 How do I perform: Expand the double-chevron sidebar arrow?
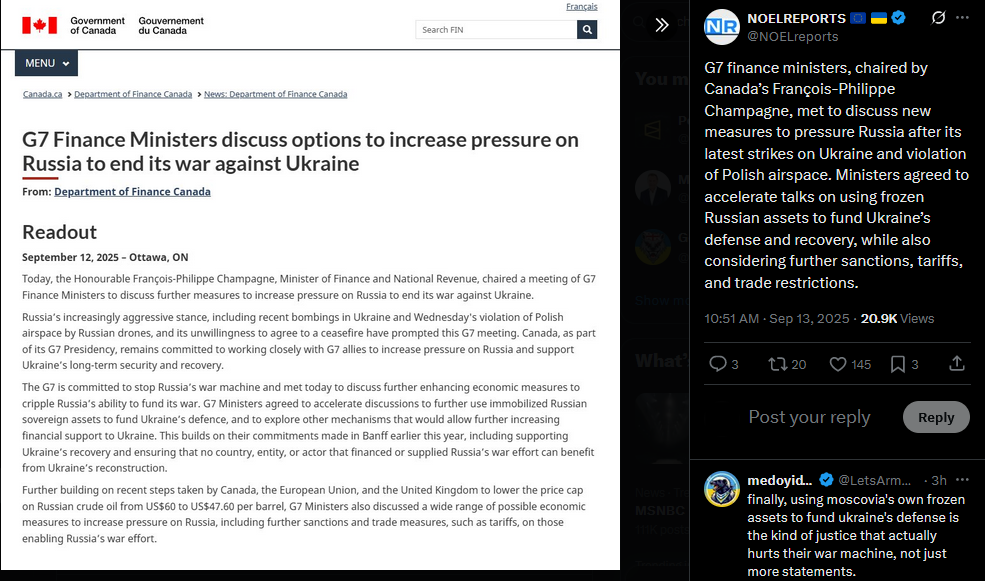pos(661,25)
